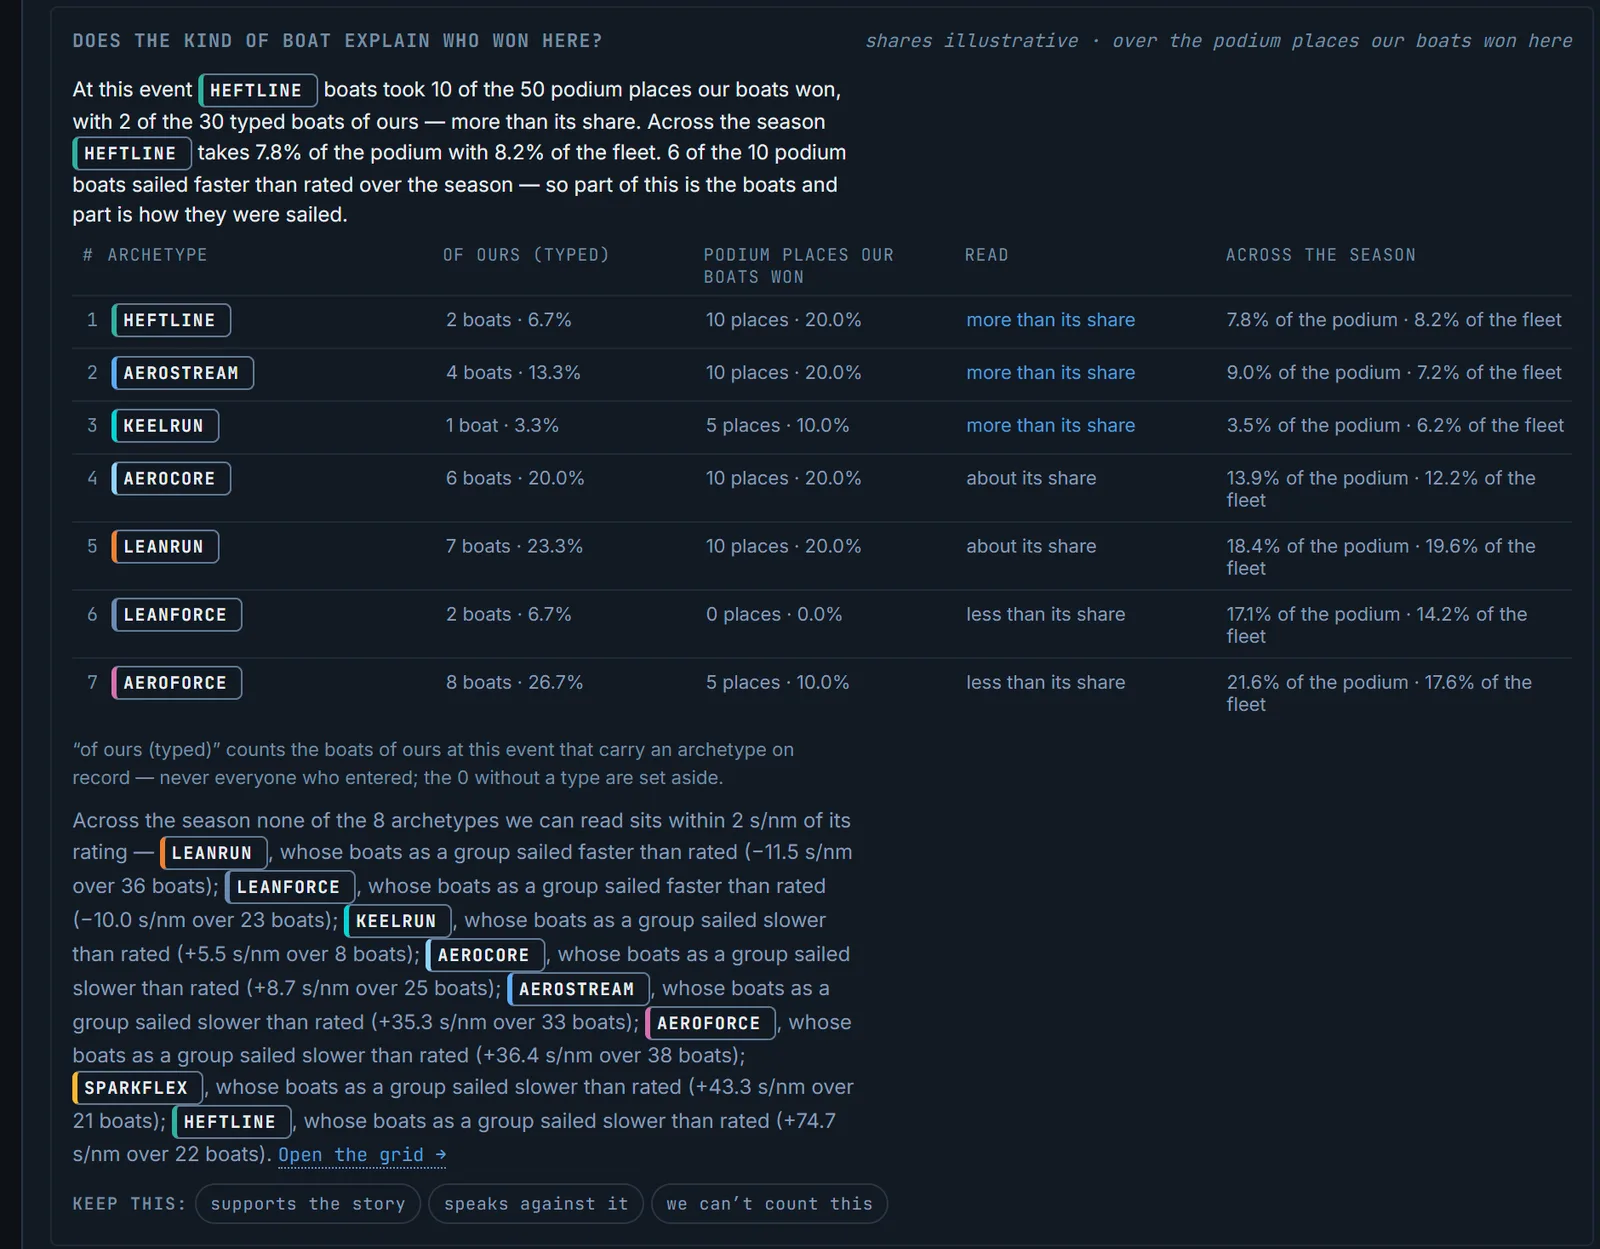Image resolution: width=1600 pixels, height=1249 pixels.
Task: Choose 'speaks against it' option
Action: coord(536,1204)
